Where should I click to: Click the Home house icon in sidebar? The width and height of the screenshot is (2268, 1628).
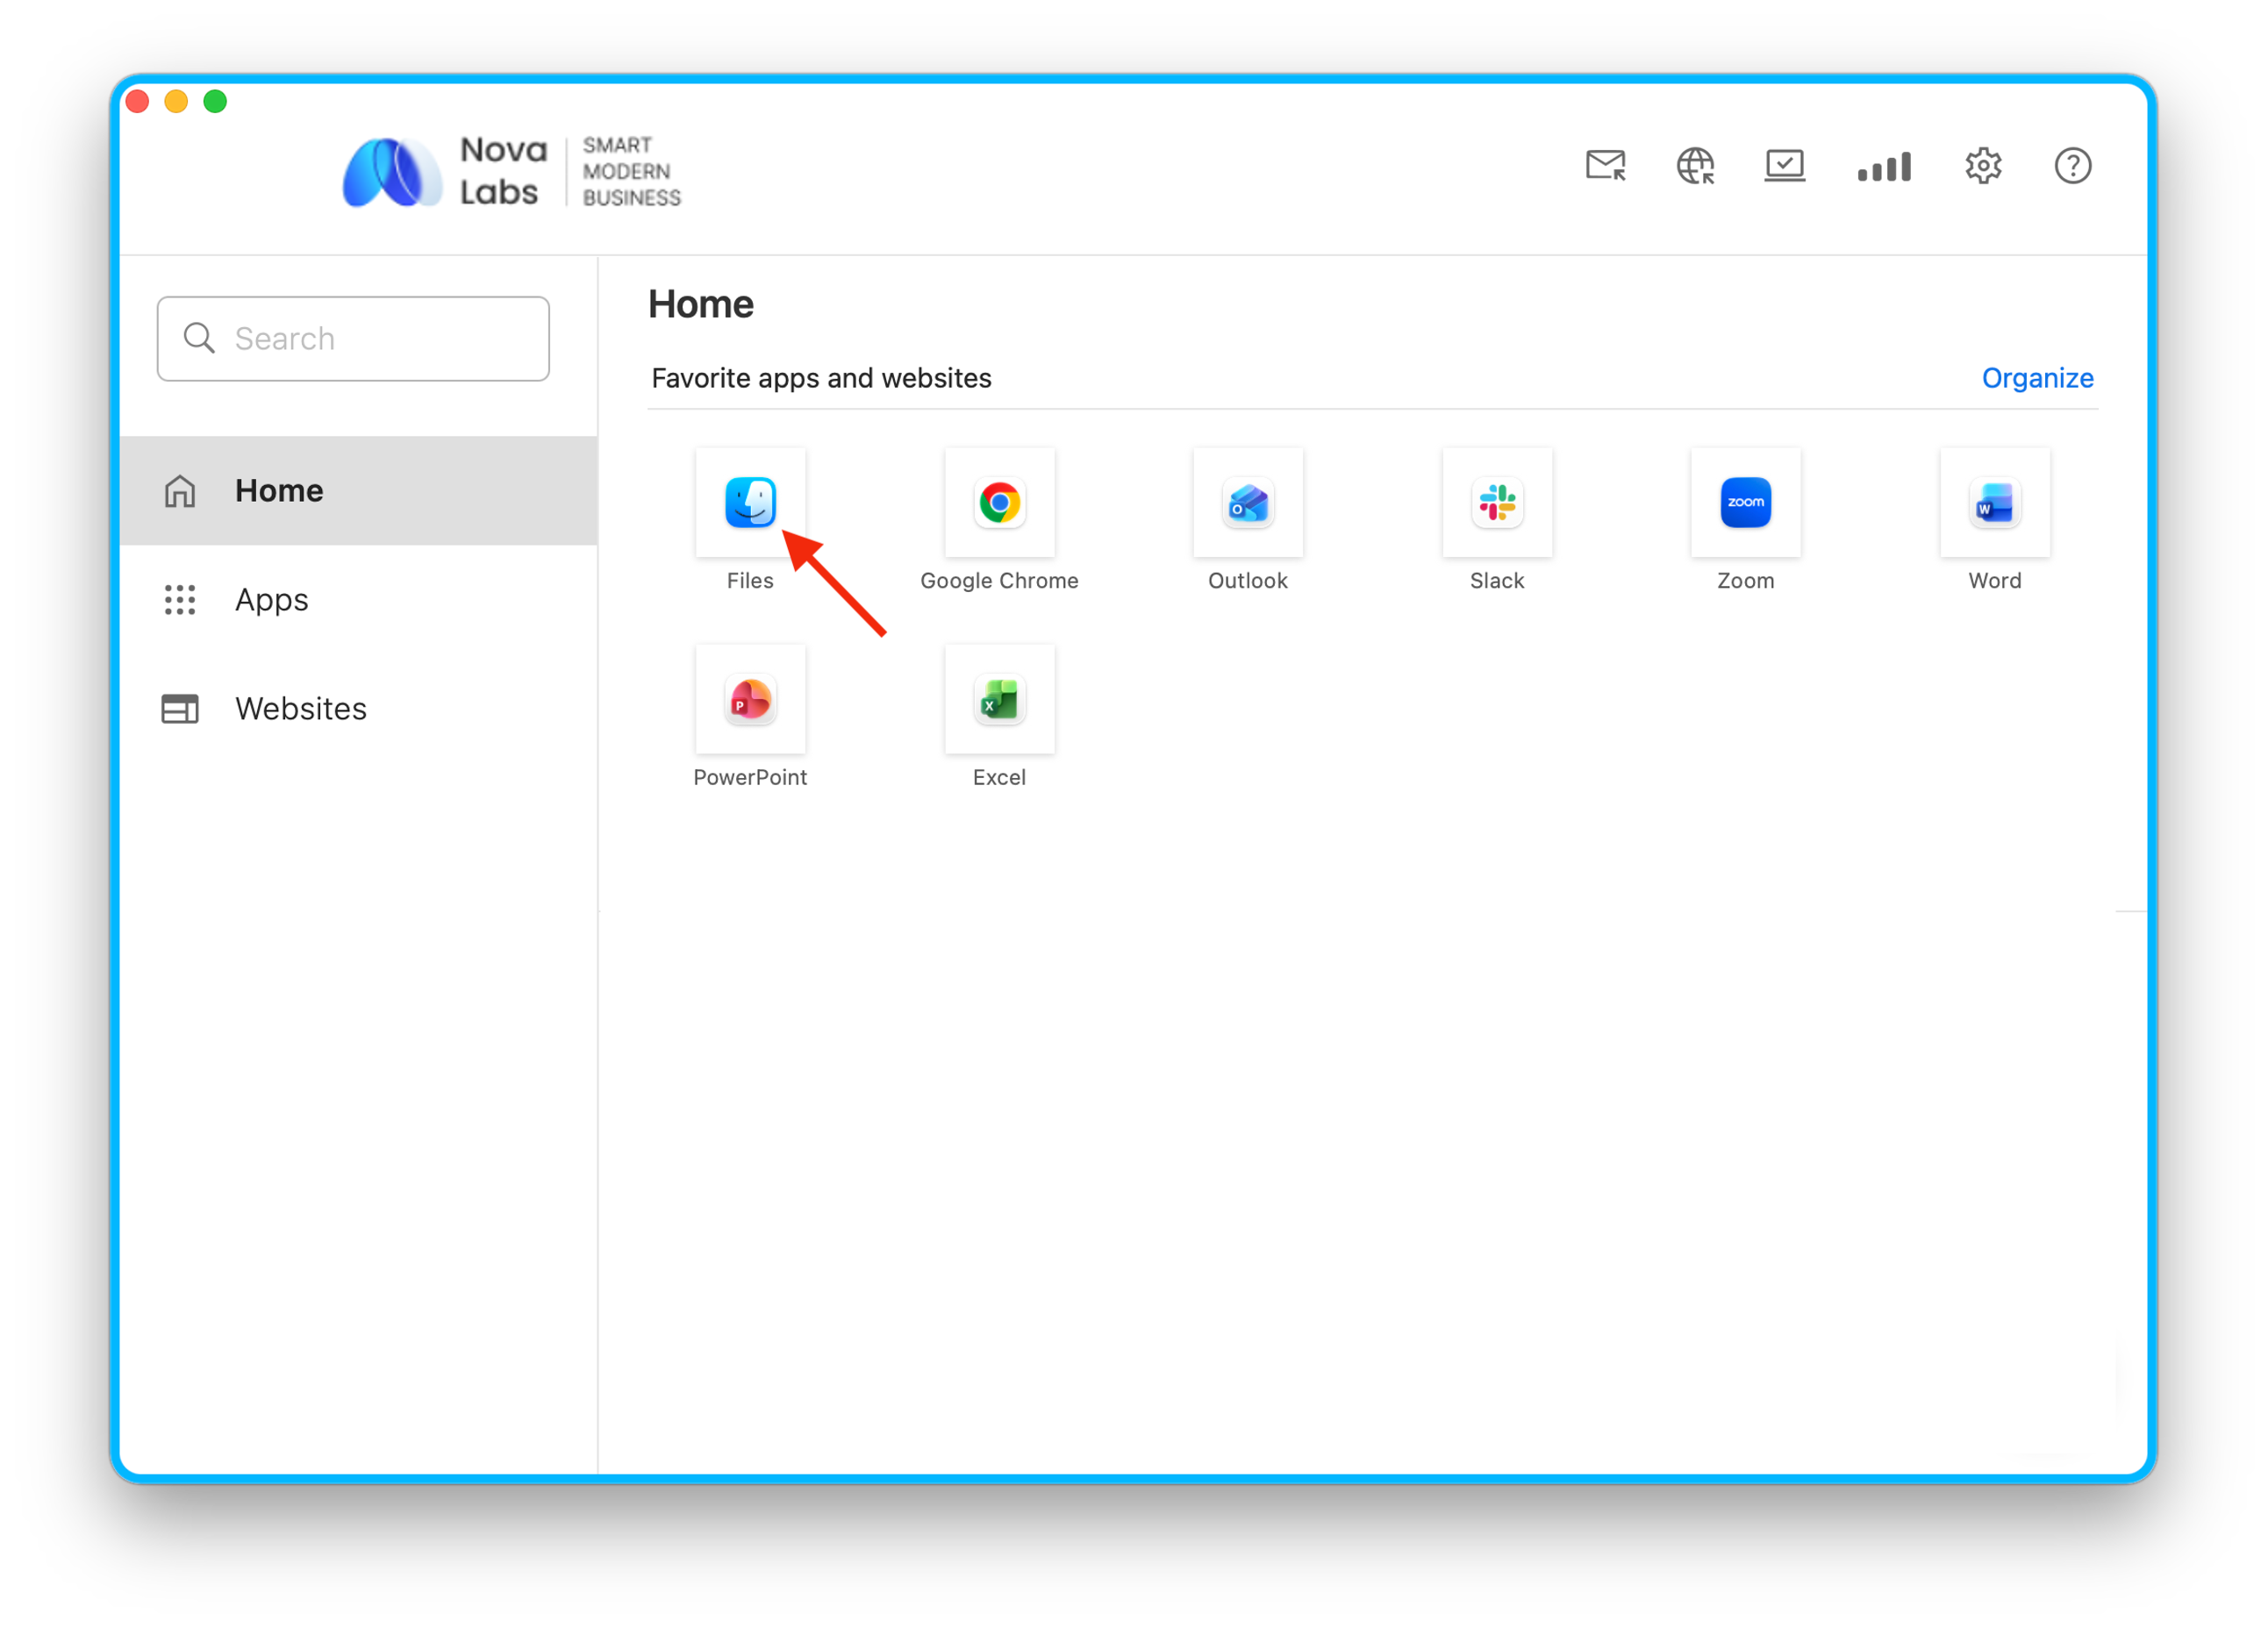pos(180,490)
